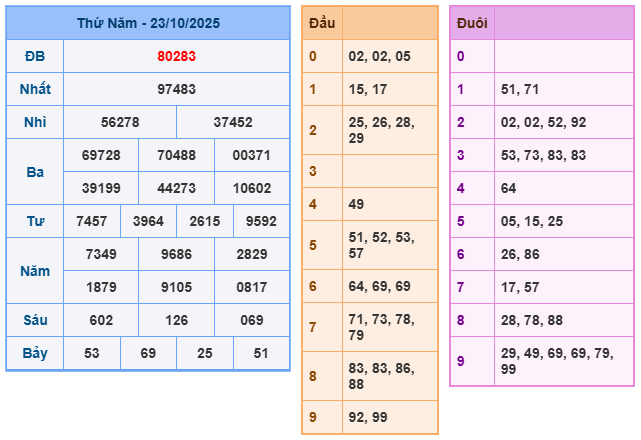
Task: Click Năm prize number 0817
Action: [x=252, y=287]
